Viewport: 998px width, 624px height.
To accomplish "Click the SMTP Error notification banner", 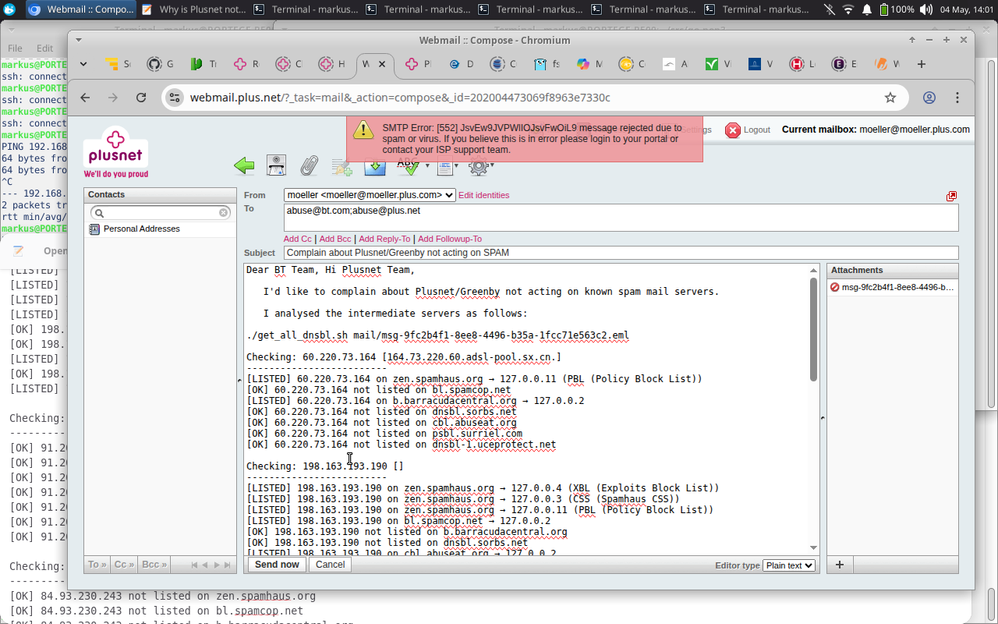I will pos(524,139).
